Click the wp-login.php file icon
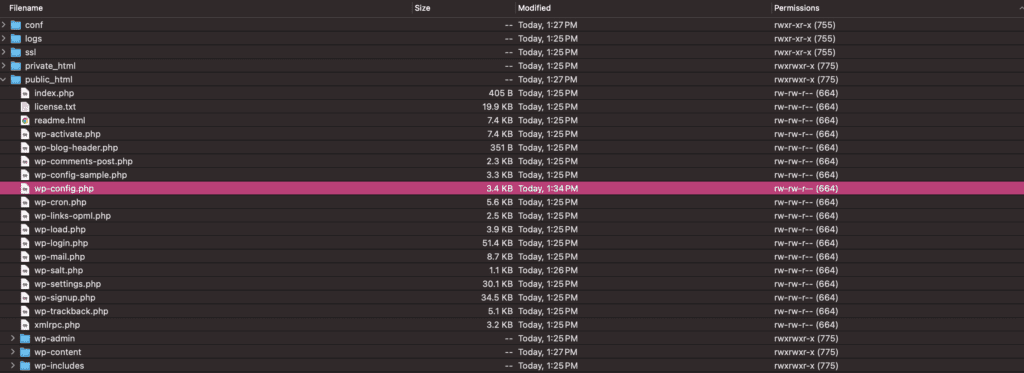The width and height of the screenshot is (1024, 373). pos(25,243)
